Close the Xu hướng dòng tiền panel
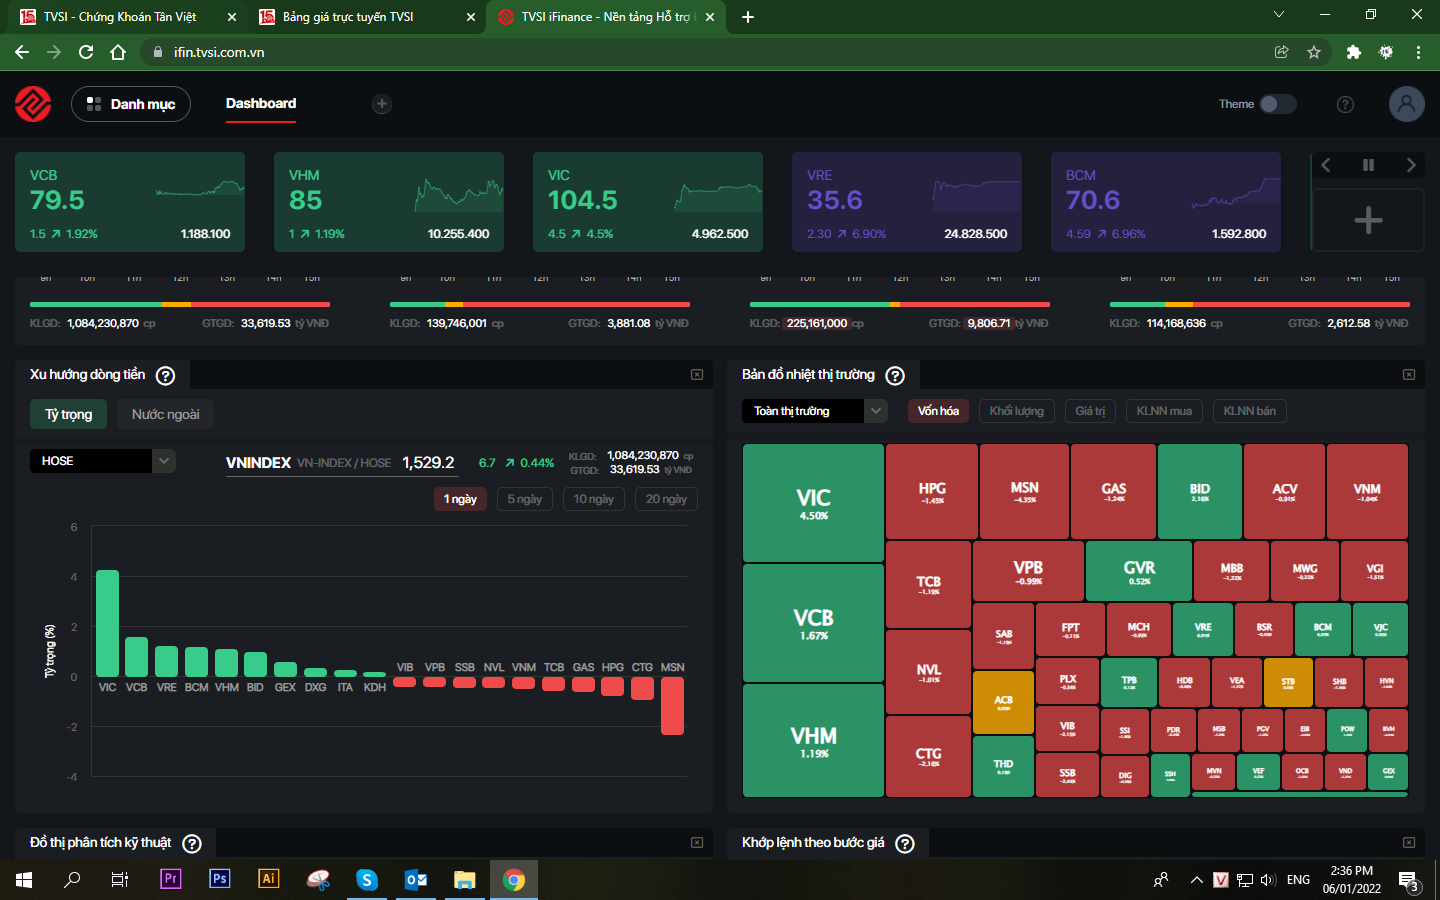Screen dimensions: 1440x900 point(697,375)
